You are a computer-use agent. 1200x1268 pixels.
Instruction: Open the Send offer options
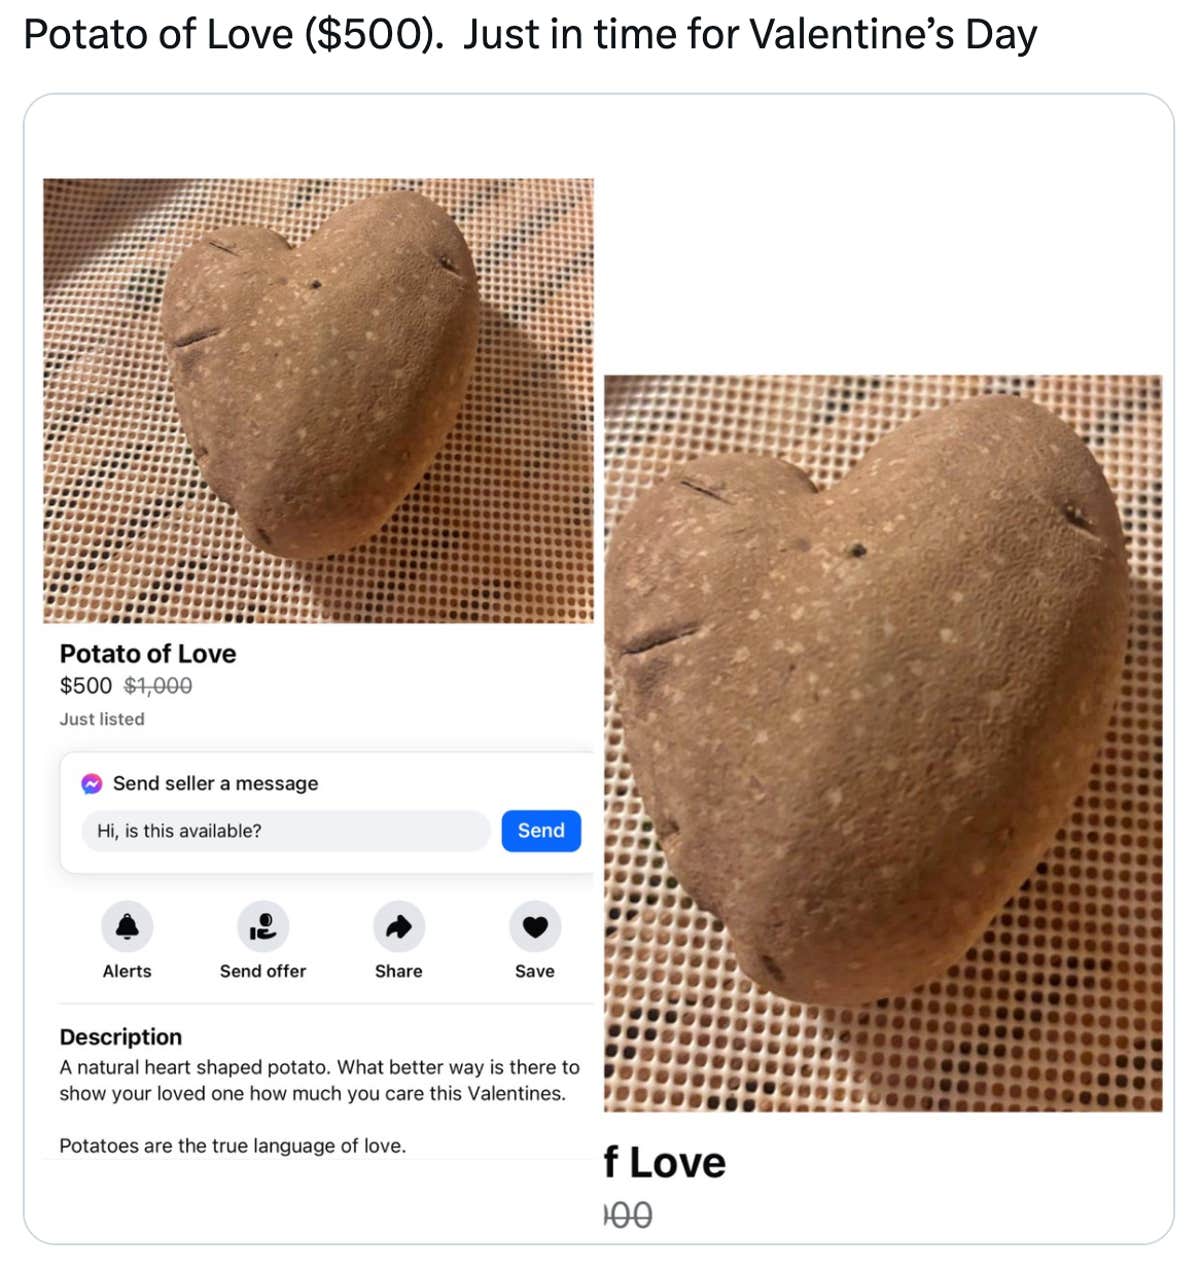pyautogui.click(x=262, y=928)
